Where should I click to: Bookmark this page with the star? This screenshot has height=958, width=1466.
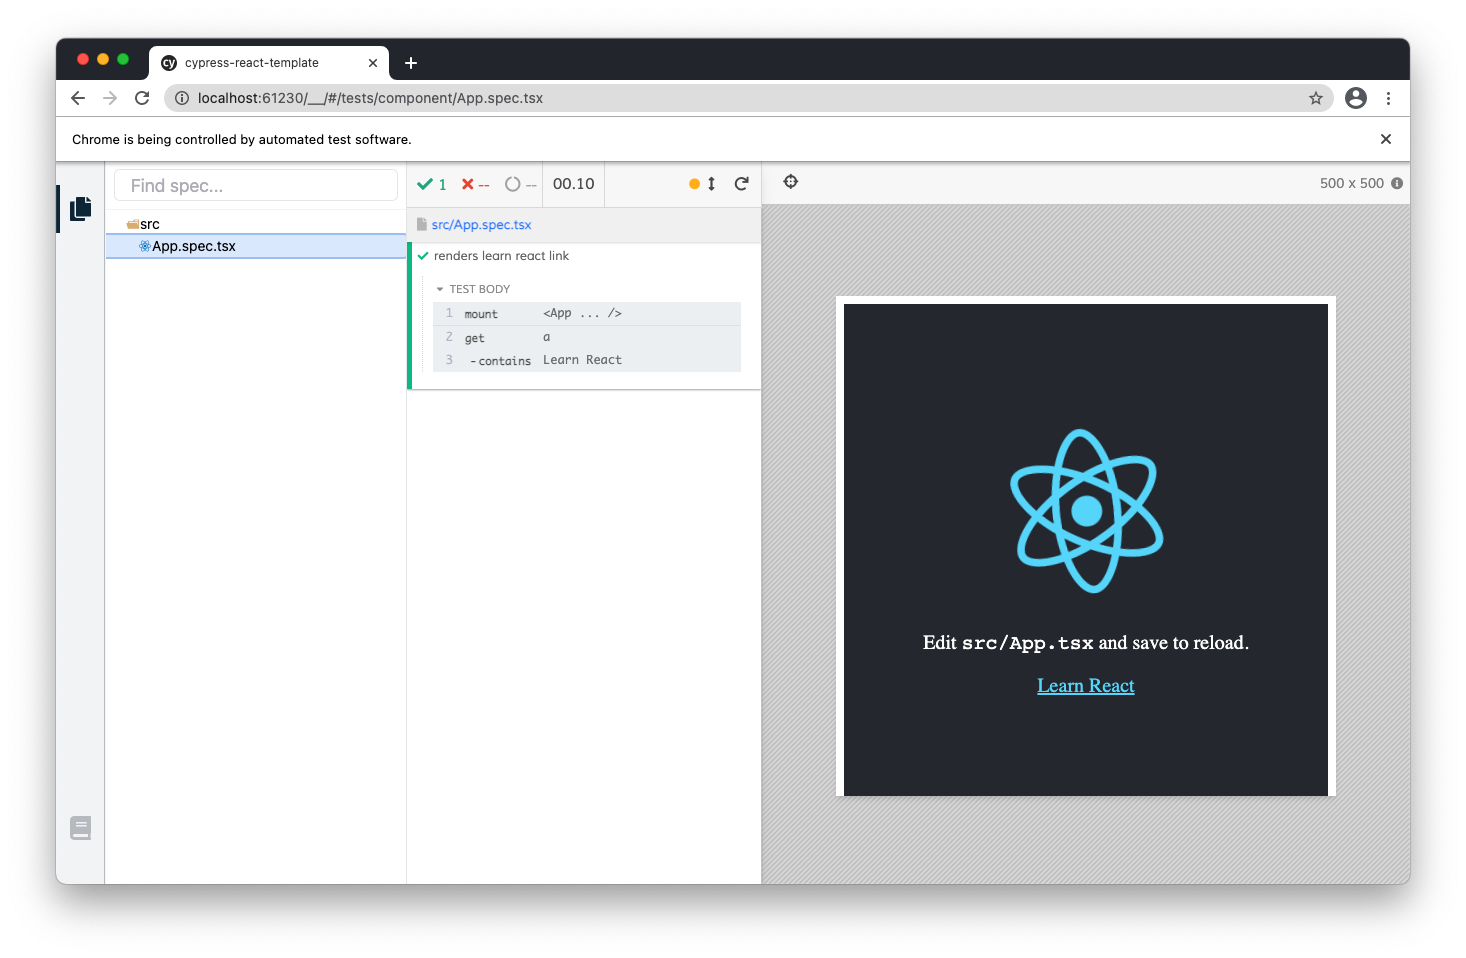click(x=1316, y=98)
